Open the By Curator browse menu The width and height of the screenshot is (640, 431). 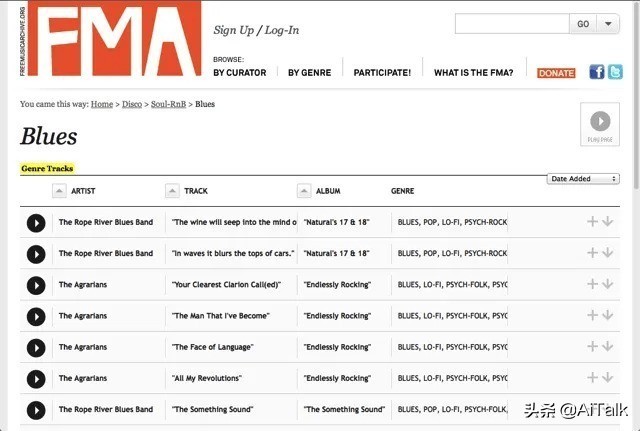coord(240,73)
